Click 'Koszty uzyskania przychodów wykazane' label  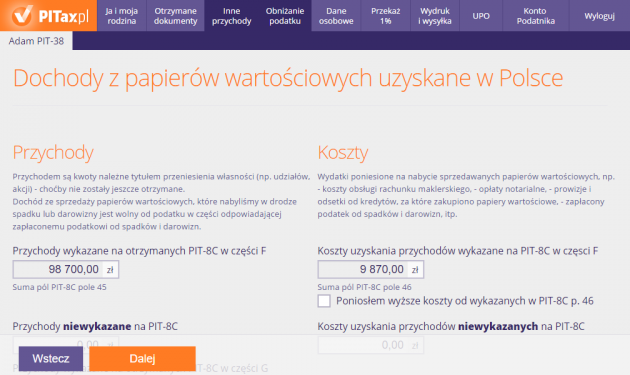(458, 251)
